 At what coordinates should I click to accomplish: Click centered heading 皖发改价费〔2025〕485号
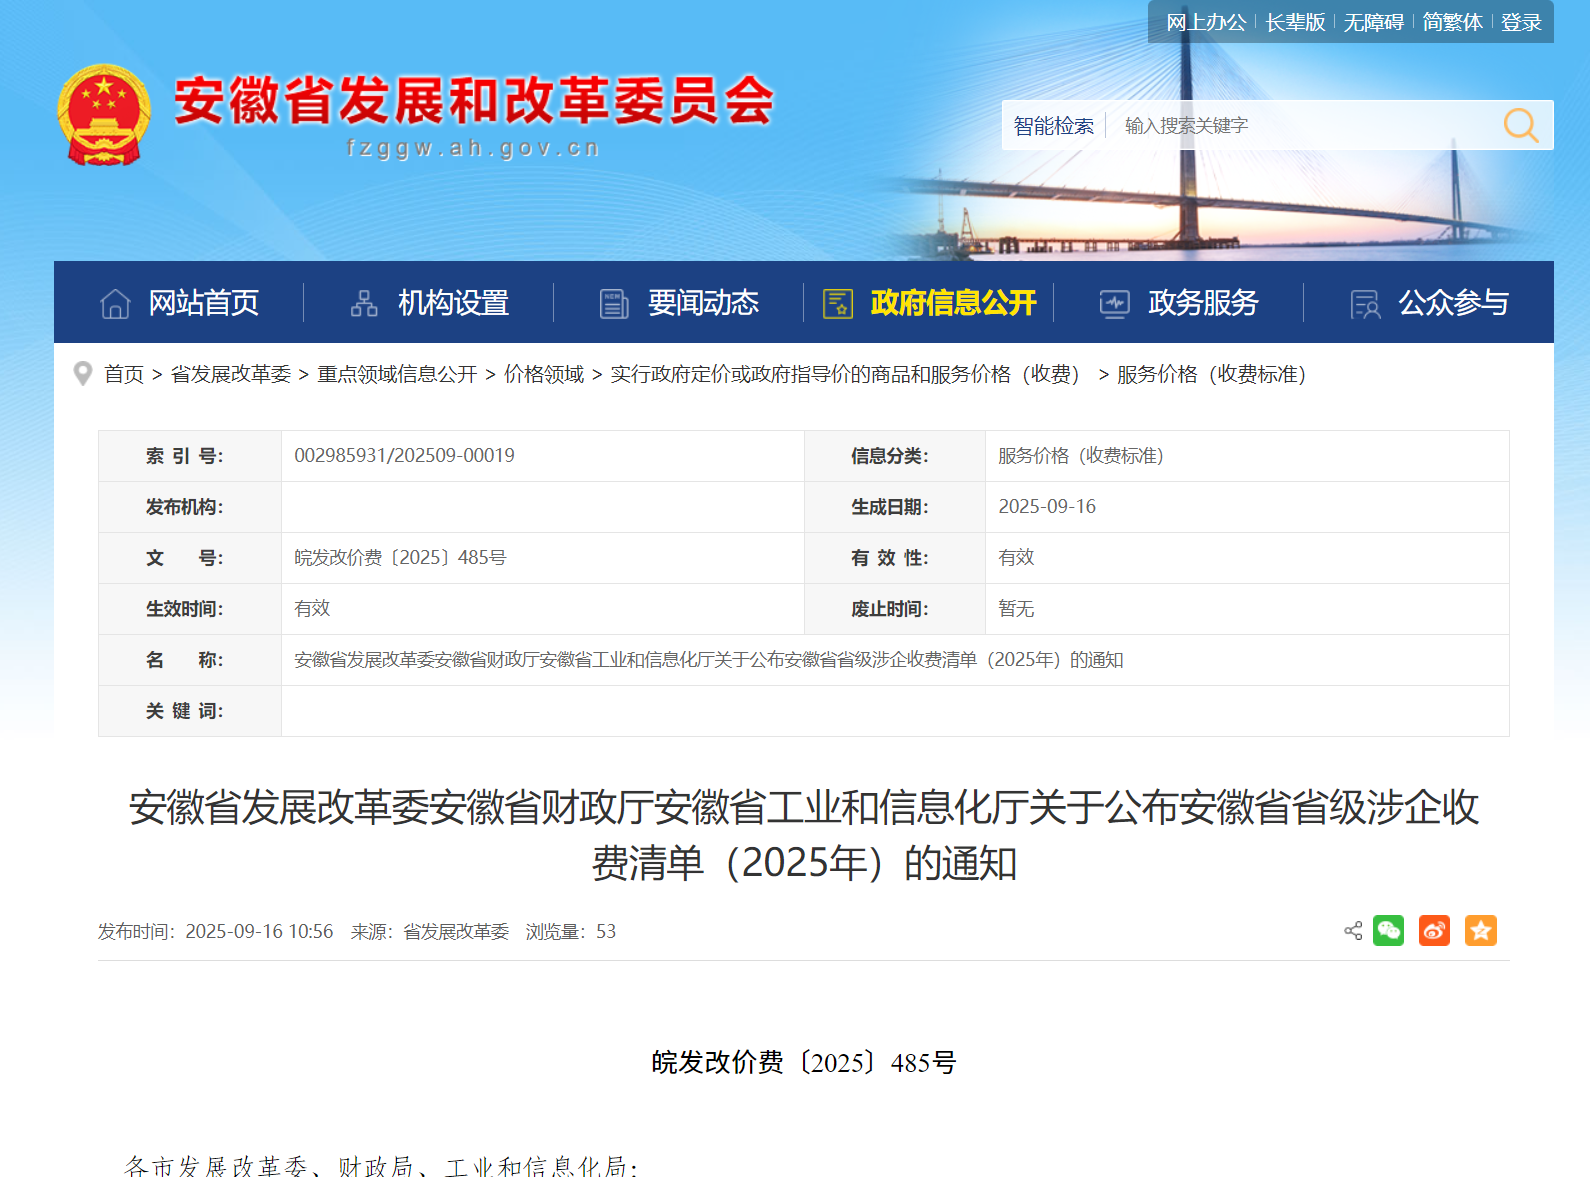[x=804, y=1062]
